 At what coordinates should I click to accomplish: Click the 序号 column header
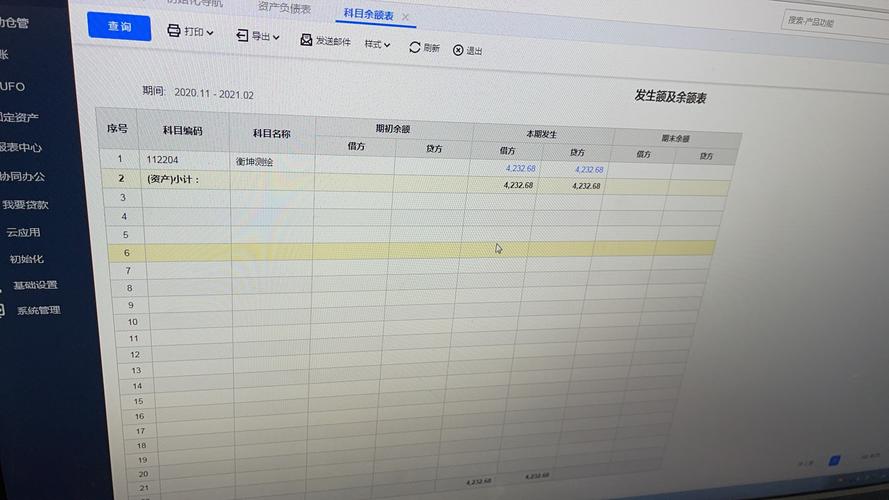coord(117,129)
